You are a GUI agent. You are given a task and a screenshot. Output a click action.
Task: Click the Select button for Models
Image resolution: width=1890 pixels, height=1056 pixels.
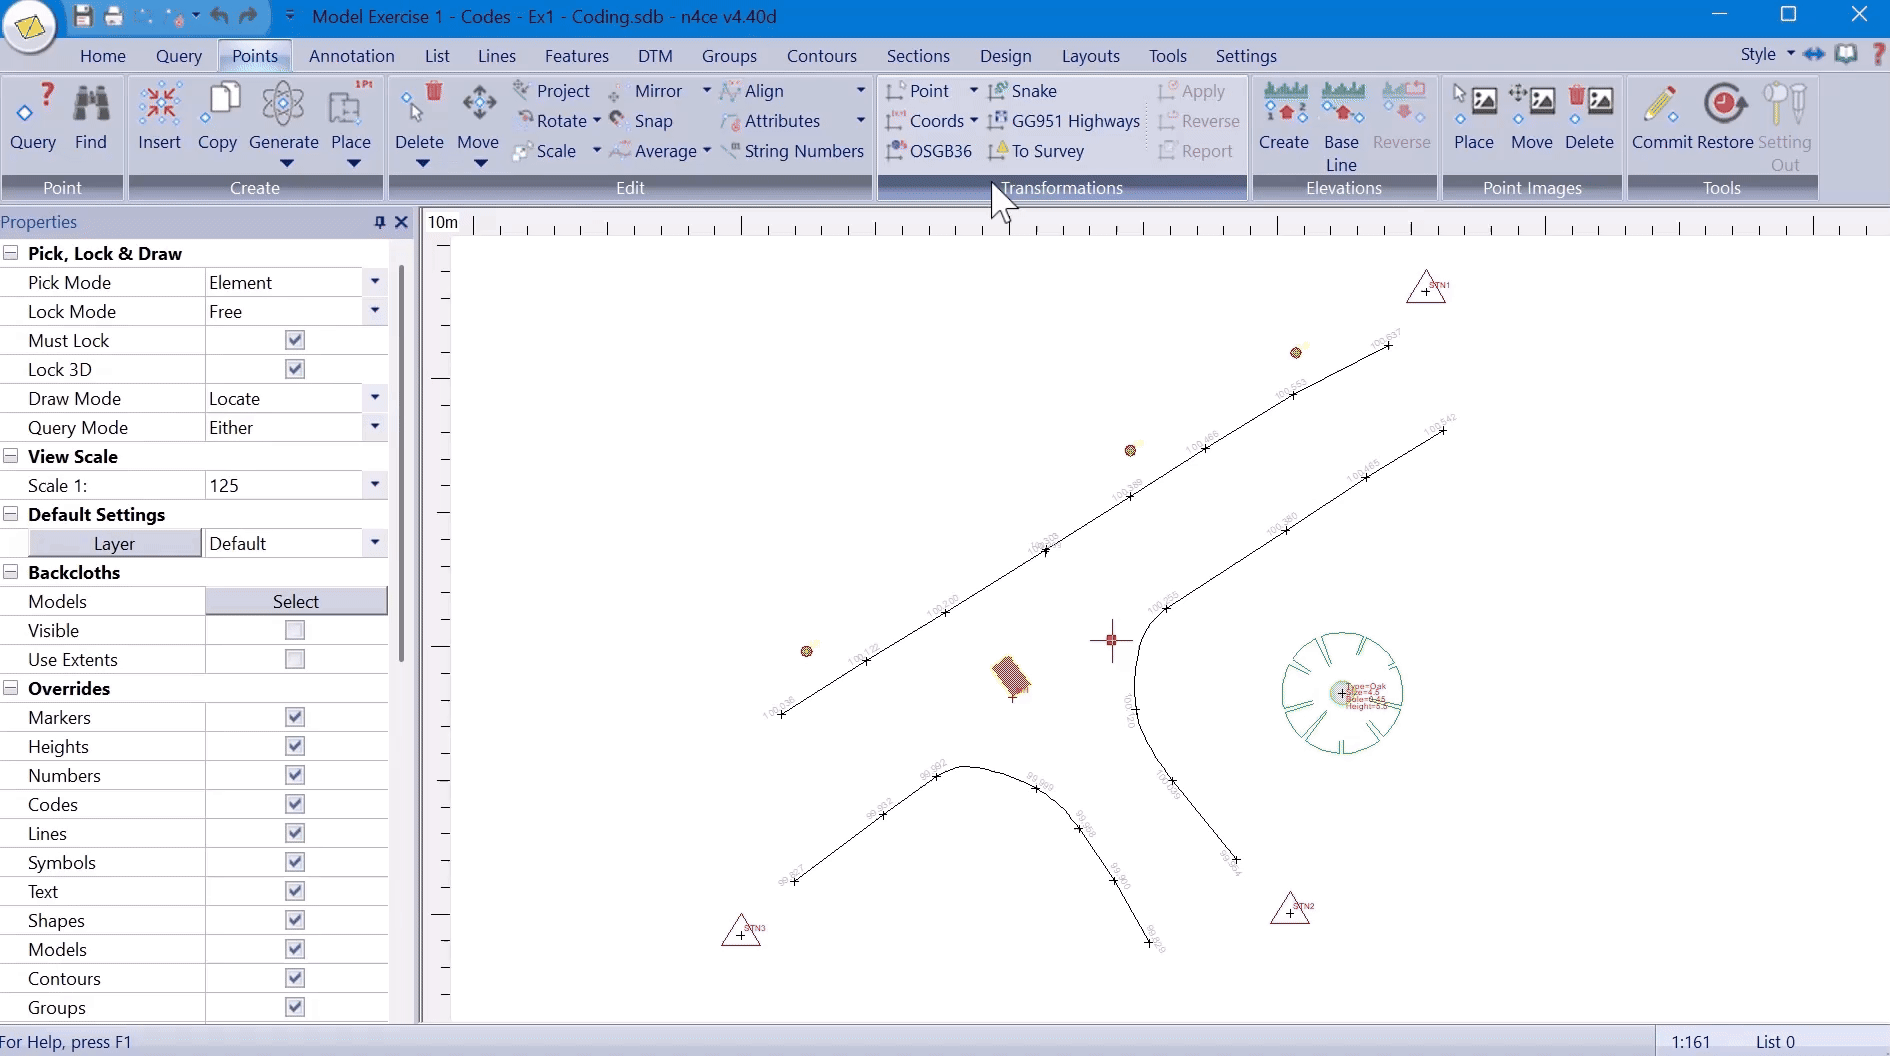click(296, 602)
